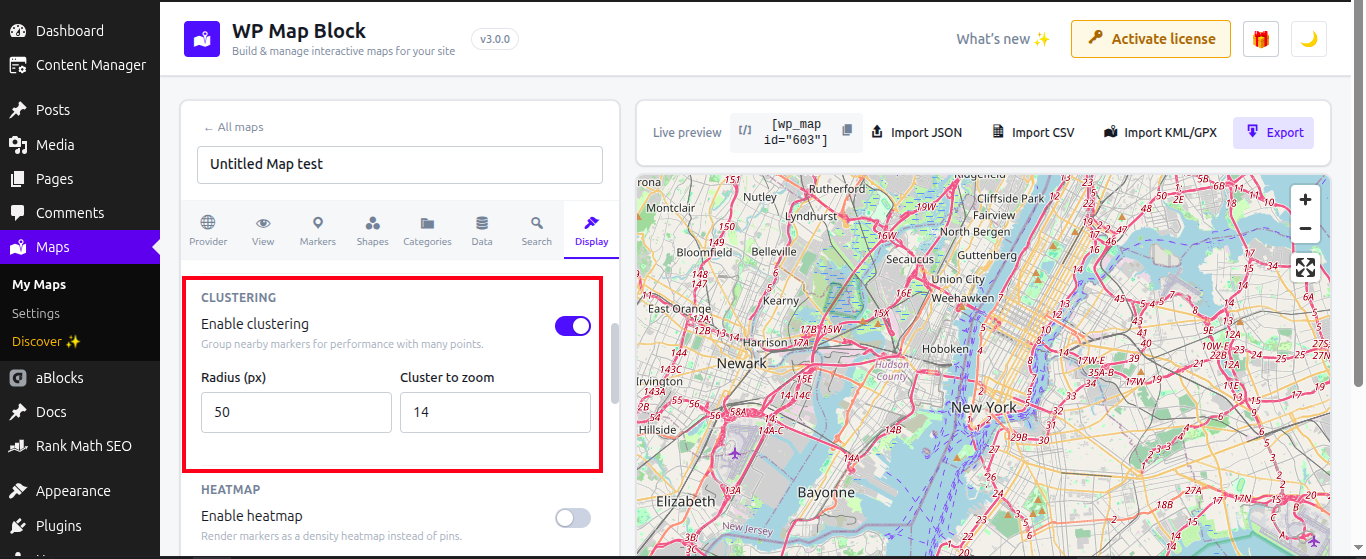
Task: Open map fullscreen view
Action: click(1305, 267)
